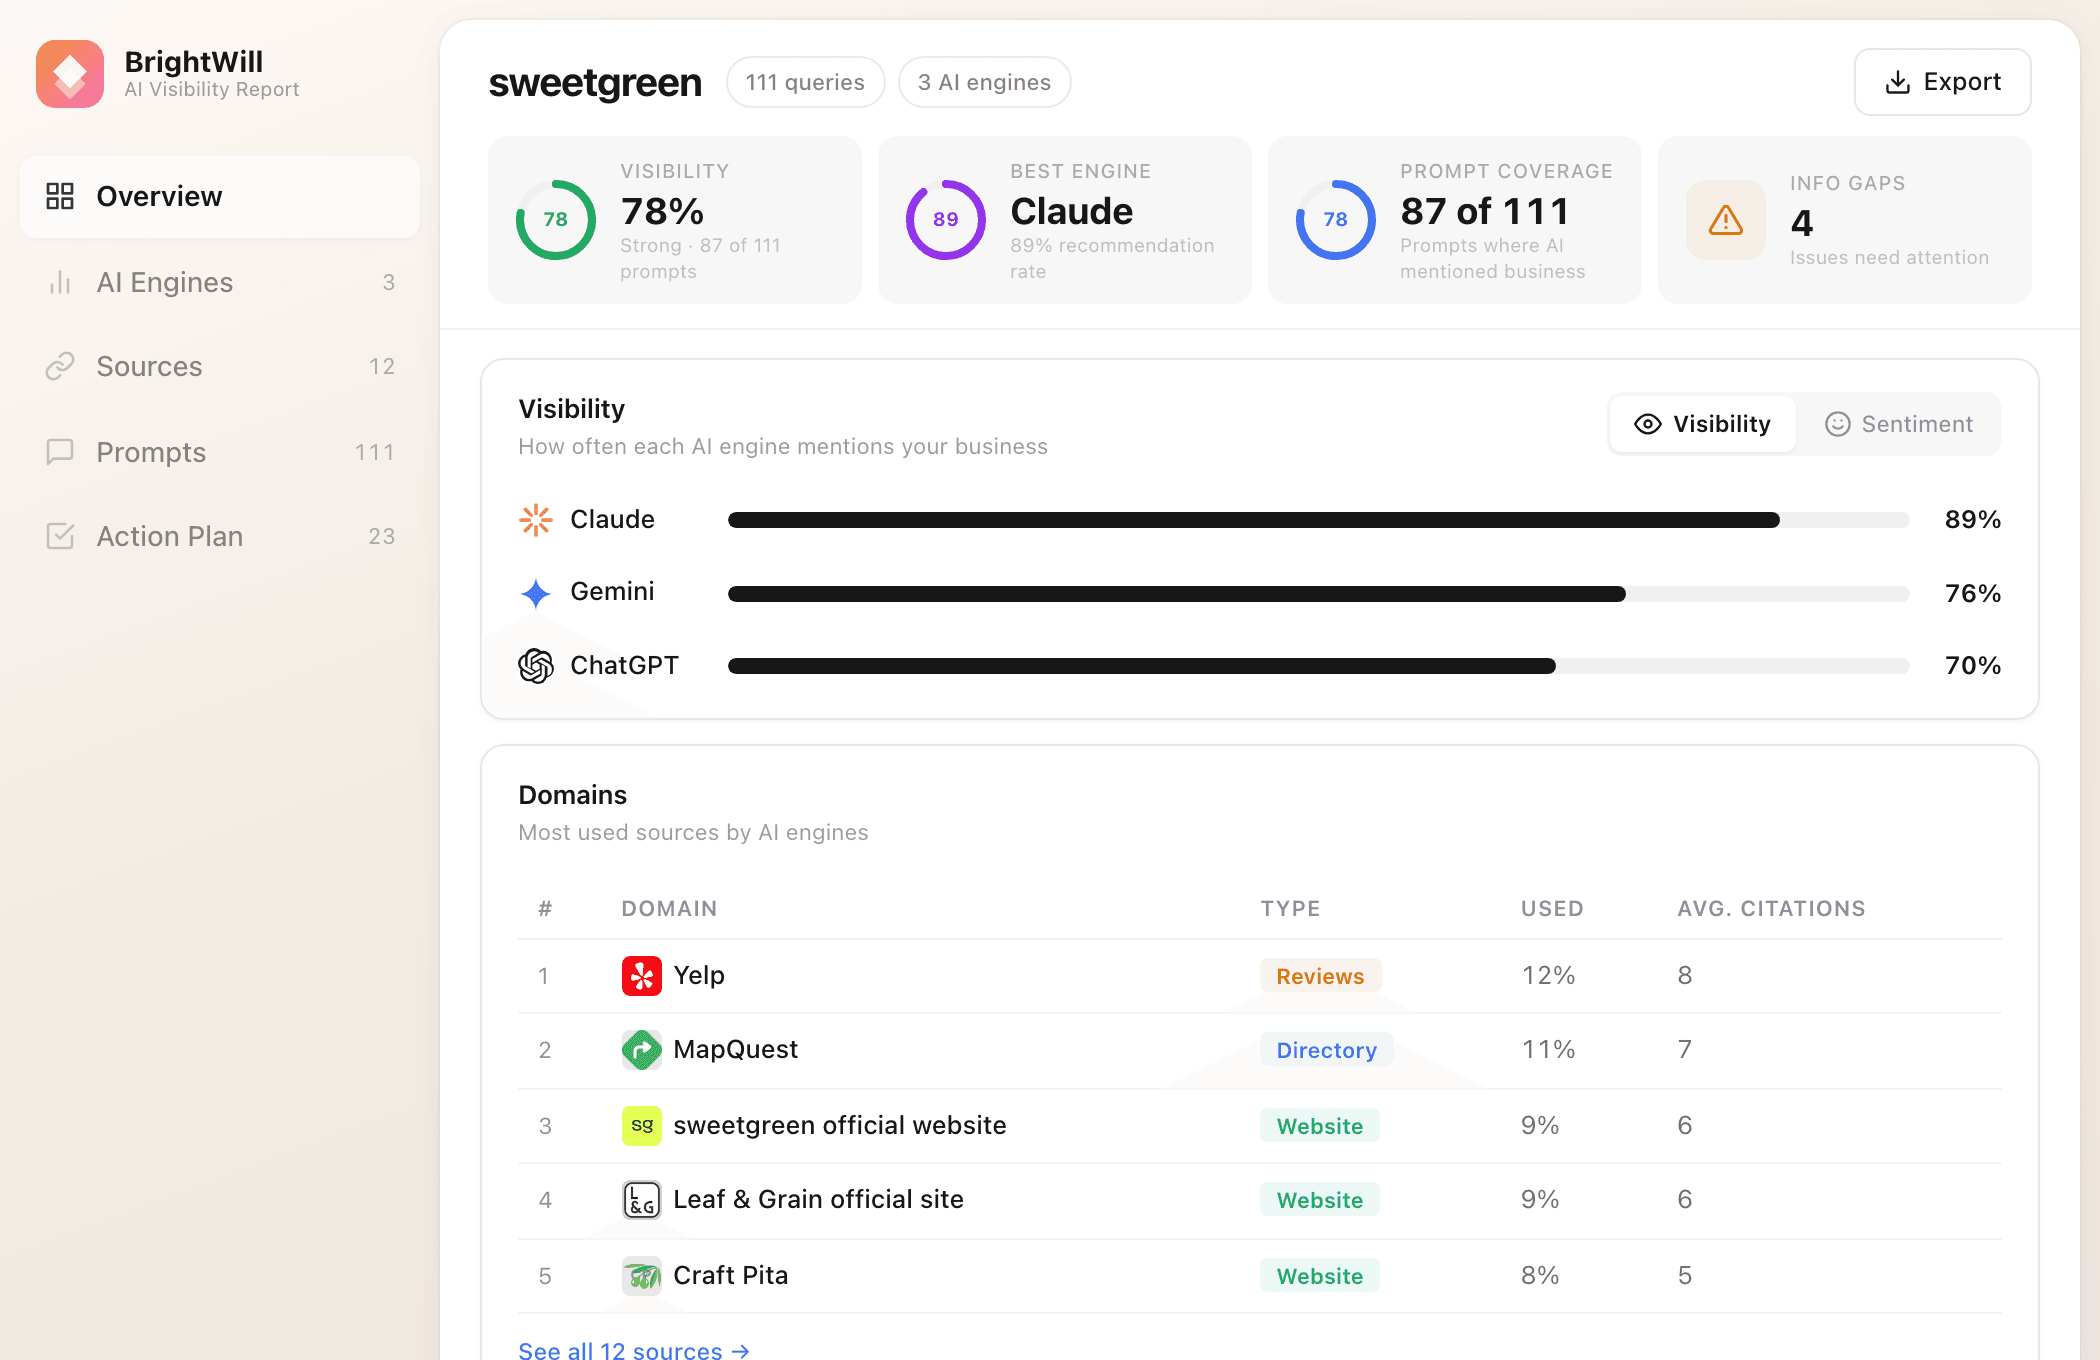2100x1360 pixels.
Task: Click the Leaf & Grain logo icon
Action: (642, 1200)
